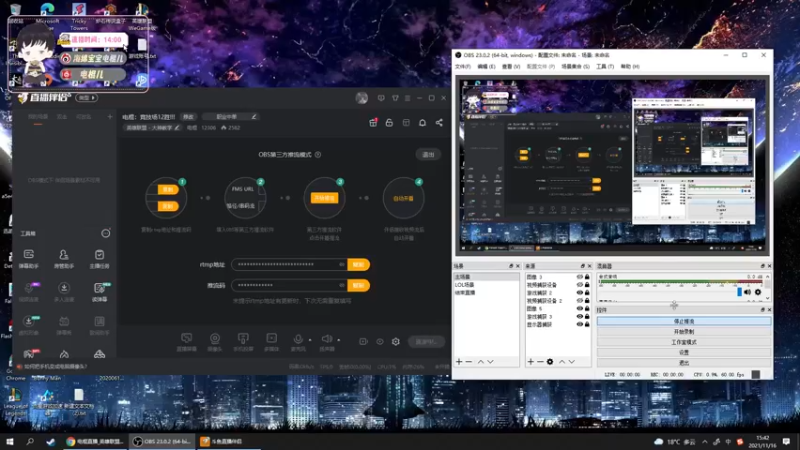Click the screen capture icon in the bottom toolbar
Viewport: 800px width, 450px height.
[x=187, y=338]
